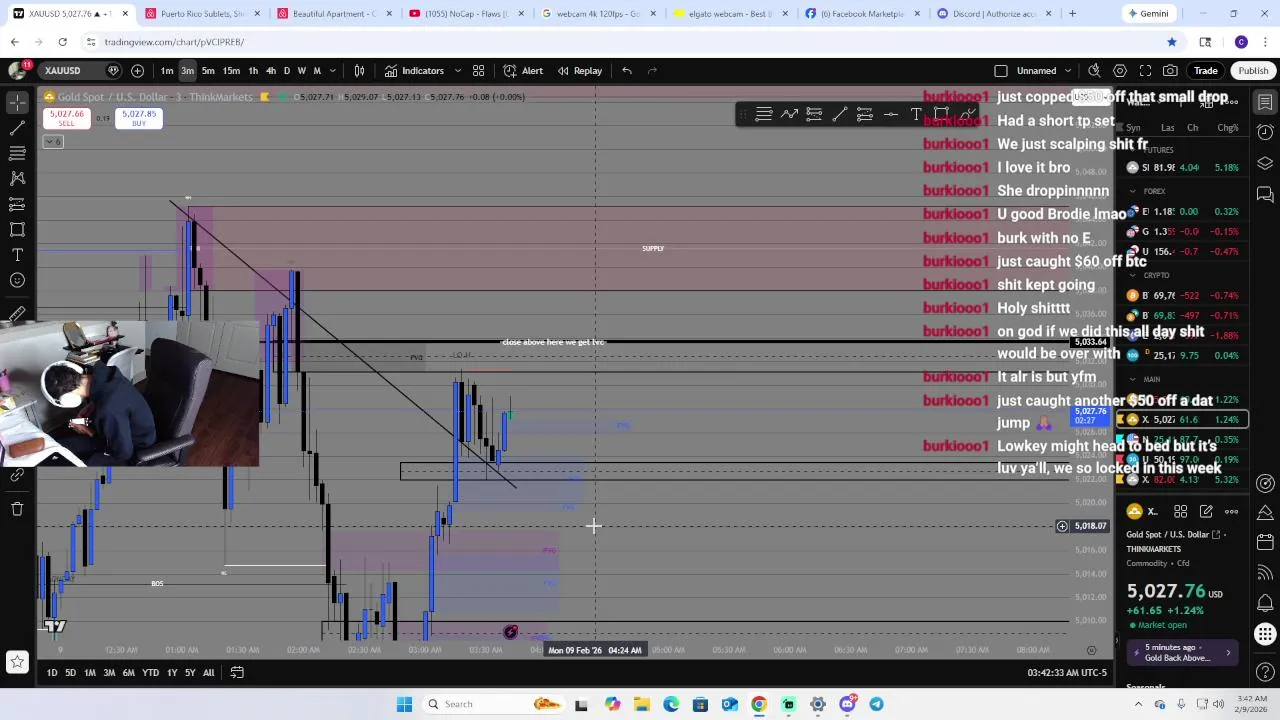
Task: Open the Chats panel icon
Action: (1265, 193)
